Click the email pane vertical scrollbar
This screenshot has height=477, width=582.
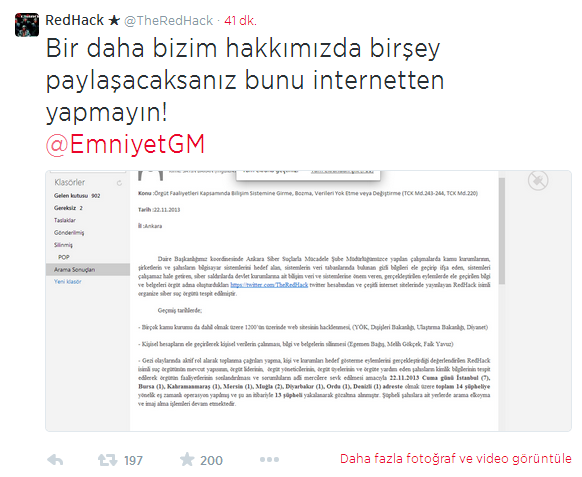coord(502,231)
